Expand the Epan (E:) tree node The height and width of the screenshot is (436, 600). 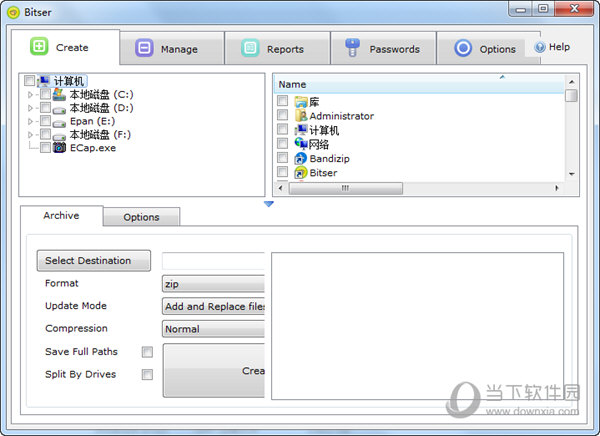(x=30, y=121)
